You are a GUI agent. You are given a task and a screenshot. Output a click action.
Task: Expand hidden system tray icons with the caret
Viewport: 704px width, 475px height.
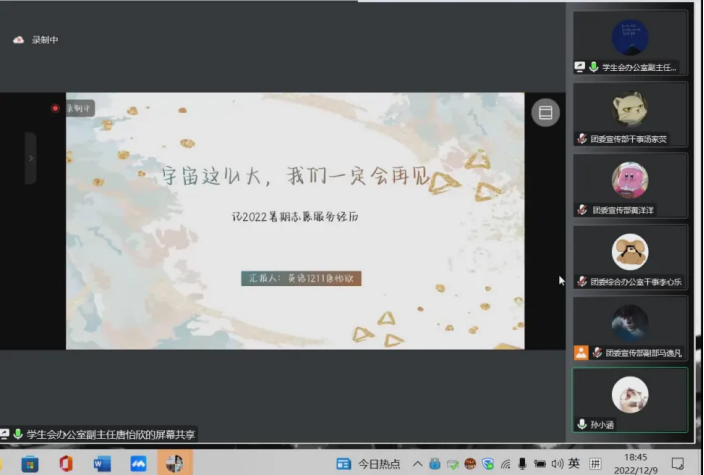418,464
